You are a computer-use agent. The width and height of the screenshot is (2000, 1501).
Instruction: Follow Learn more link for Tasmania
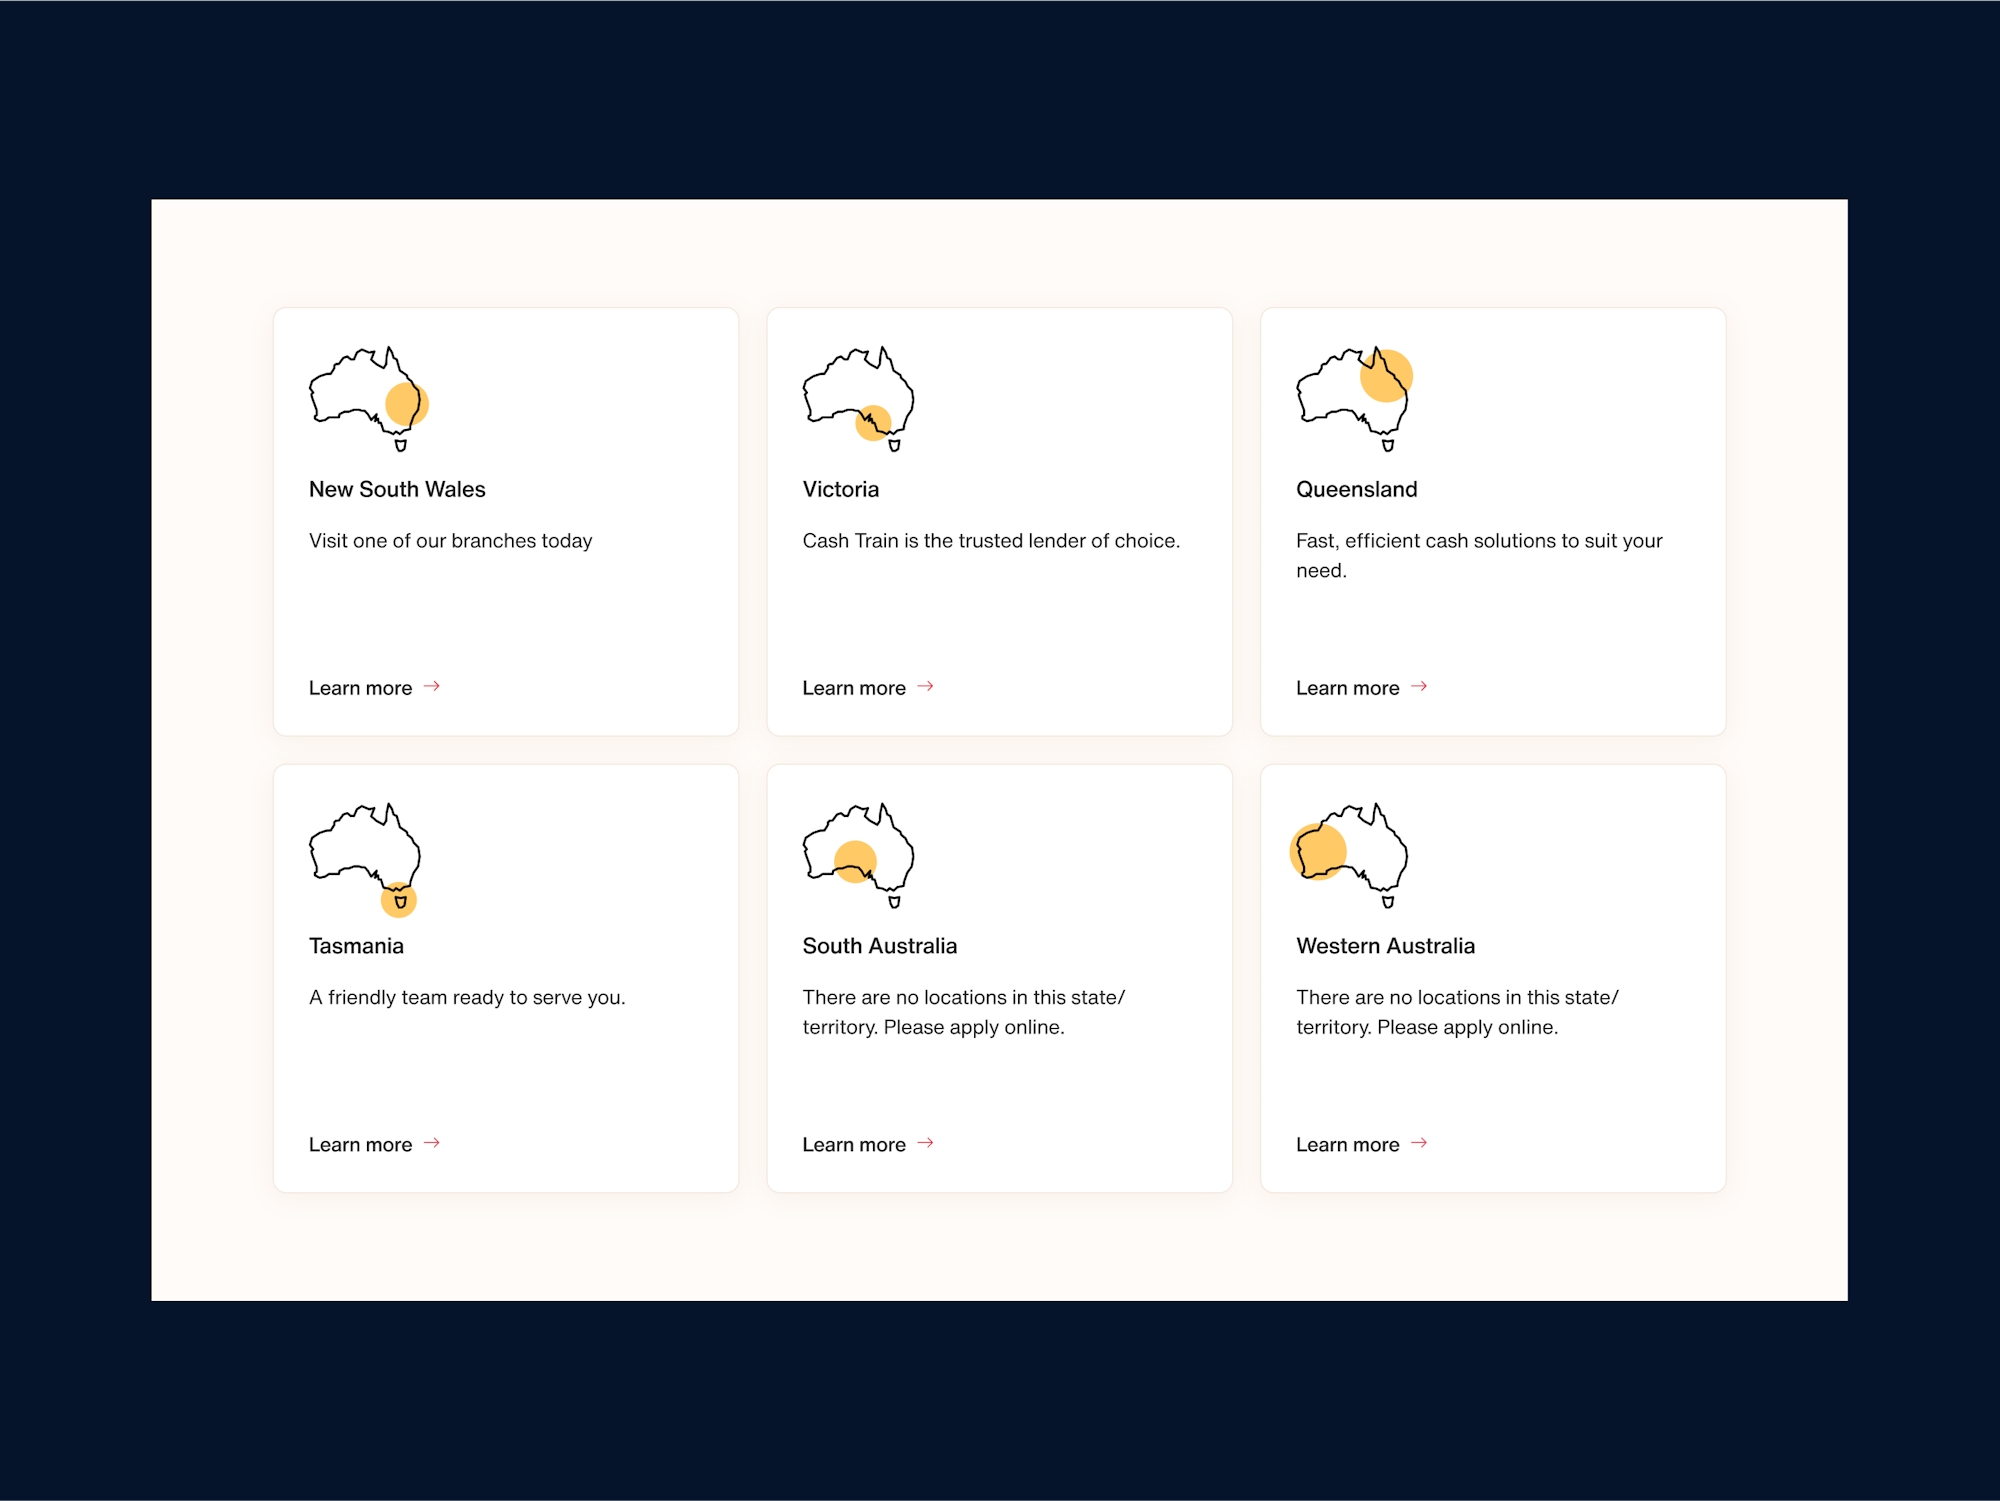[x=360, y=1145]
